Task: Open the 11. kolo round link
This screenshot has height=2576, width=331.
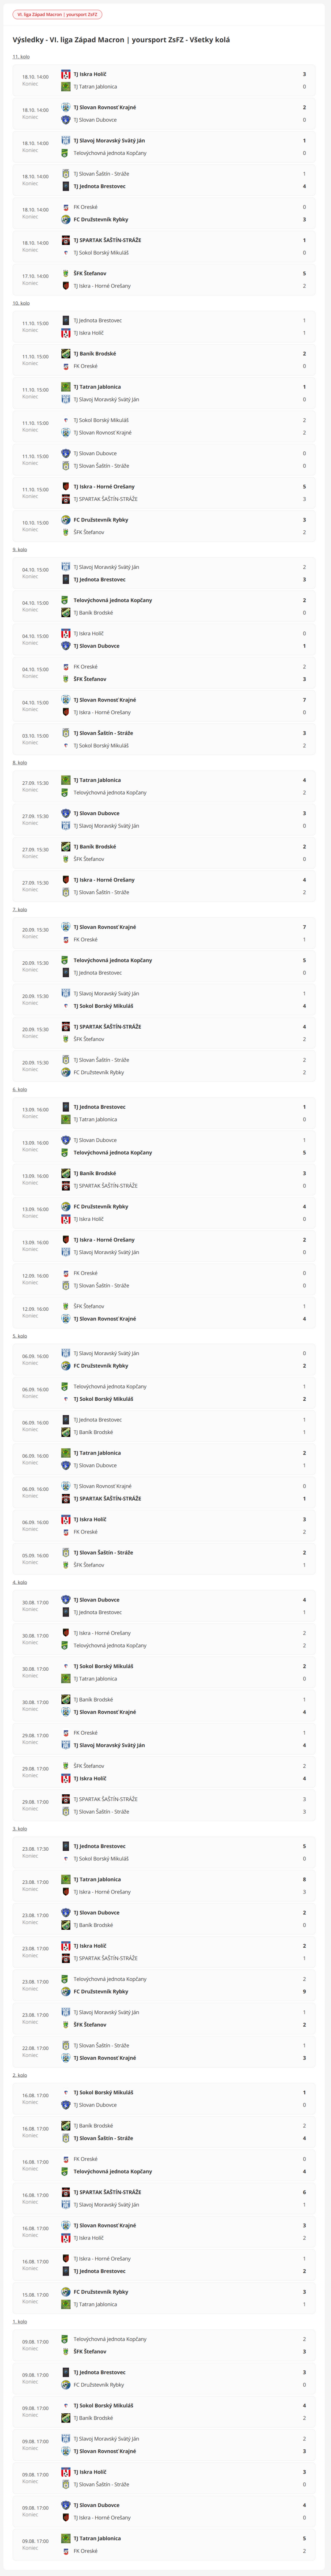Action: point(21,57)
